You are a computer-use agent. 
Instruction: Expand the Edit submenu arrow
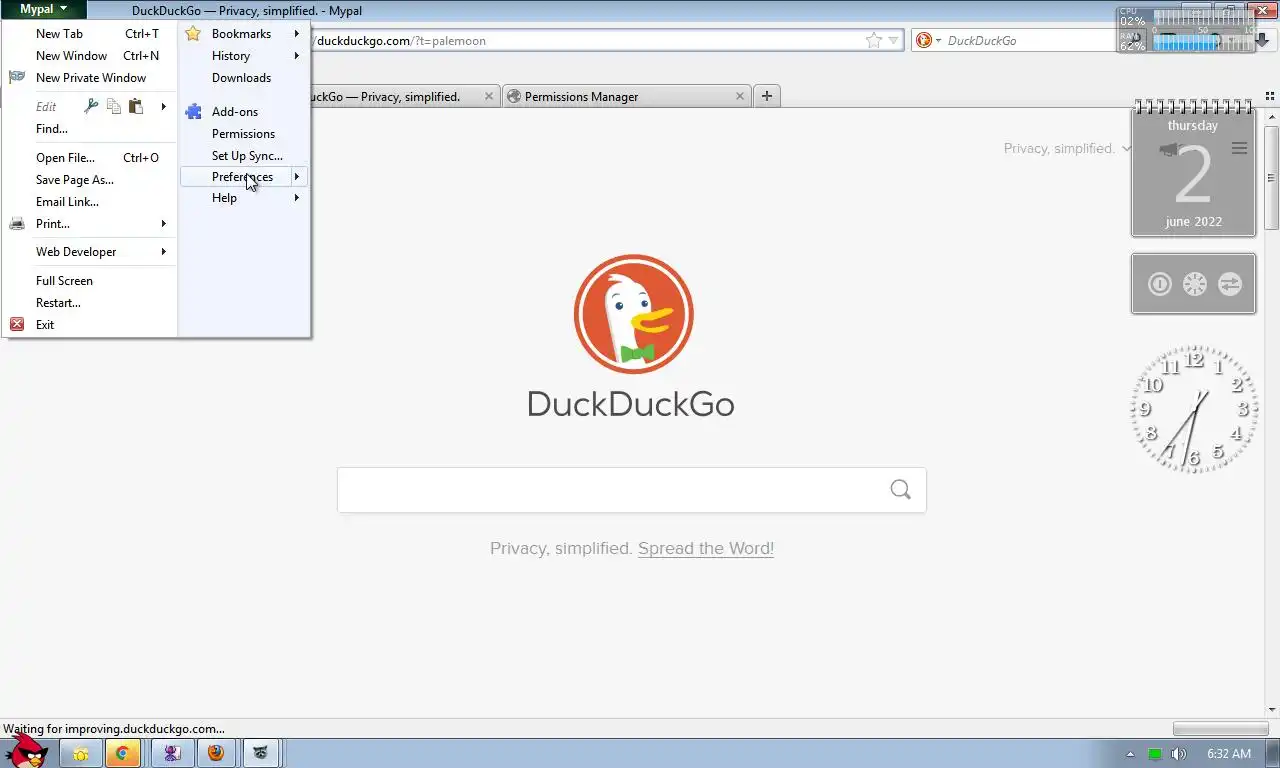[x=164, y=106]
